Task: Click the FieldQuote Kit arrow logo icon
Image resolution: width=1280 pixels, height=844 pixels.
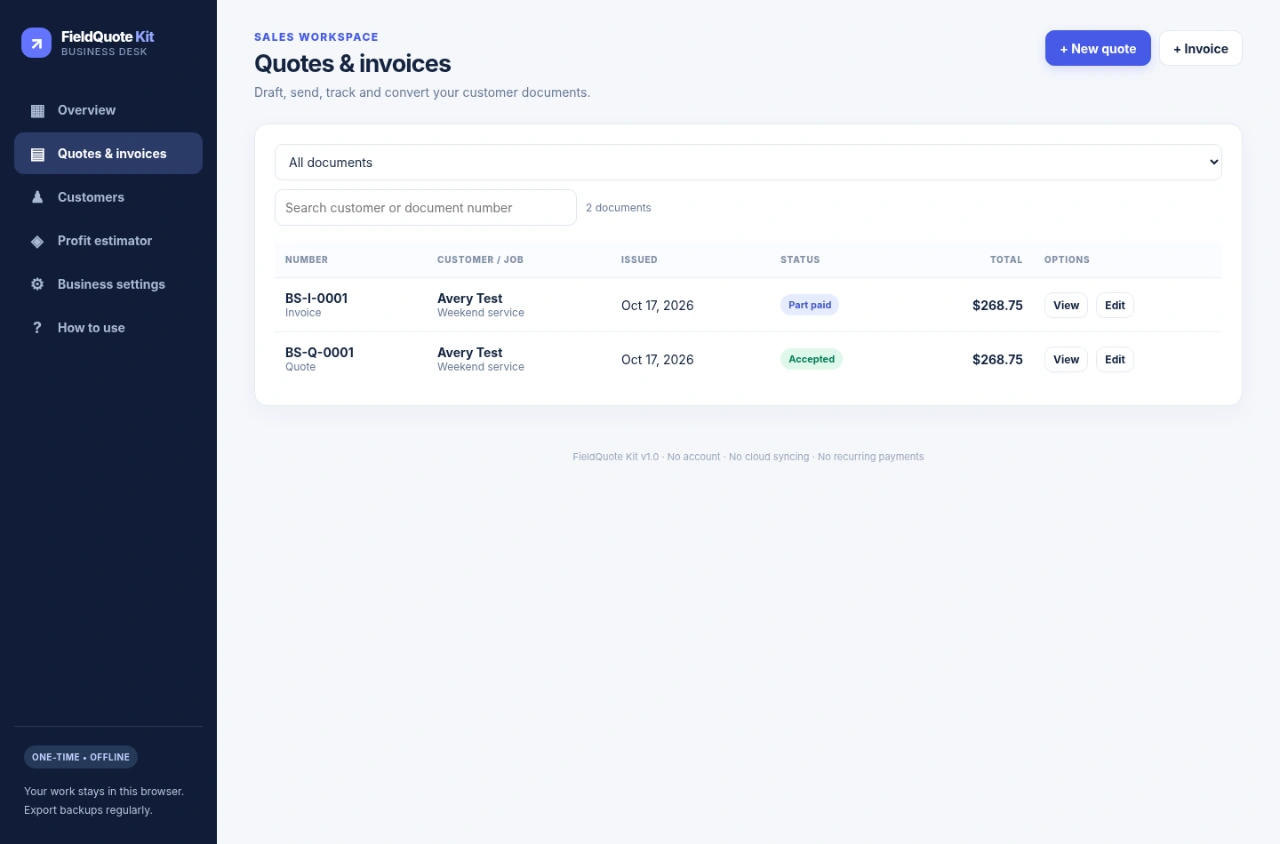Action: coord(36,43)
